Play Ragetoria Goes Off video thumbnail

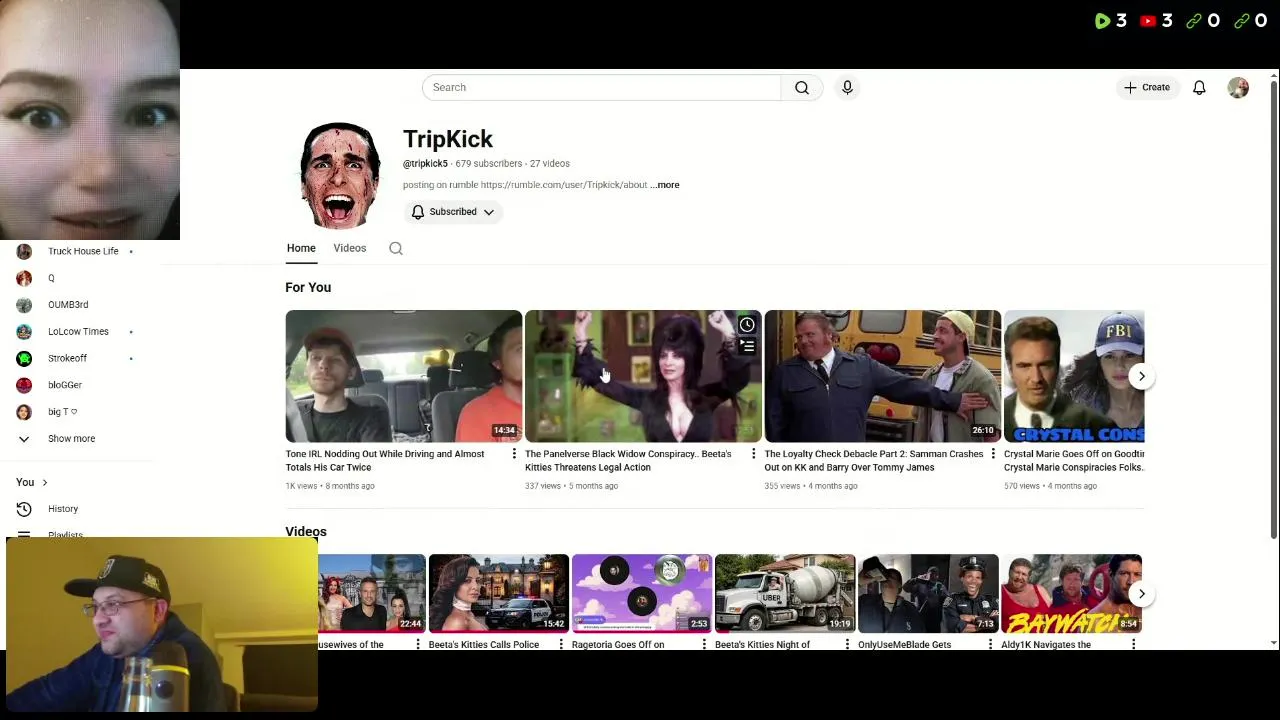(642, 593)
